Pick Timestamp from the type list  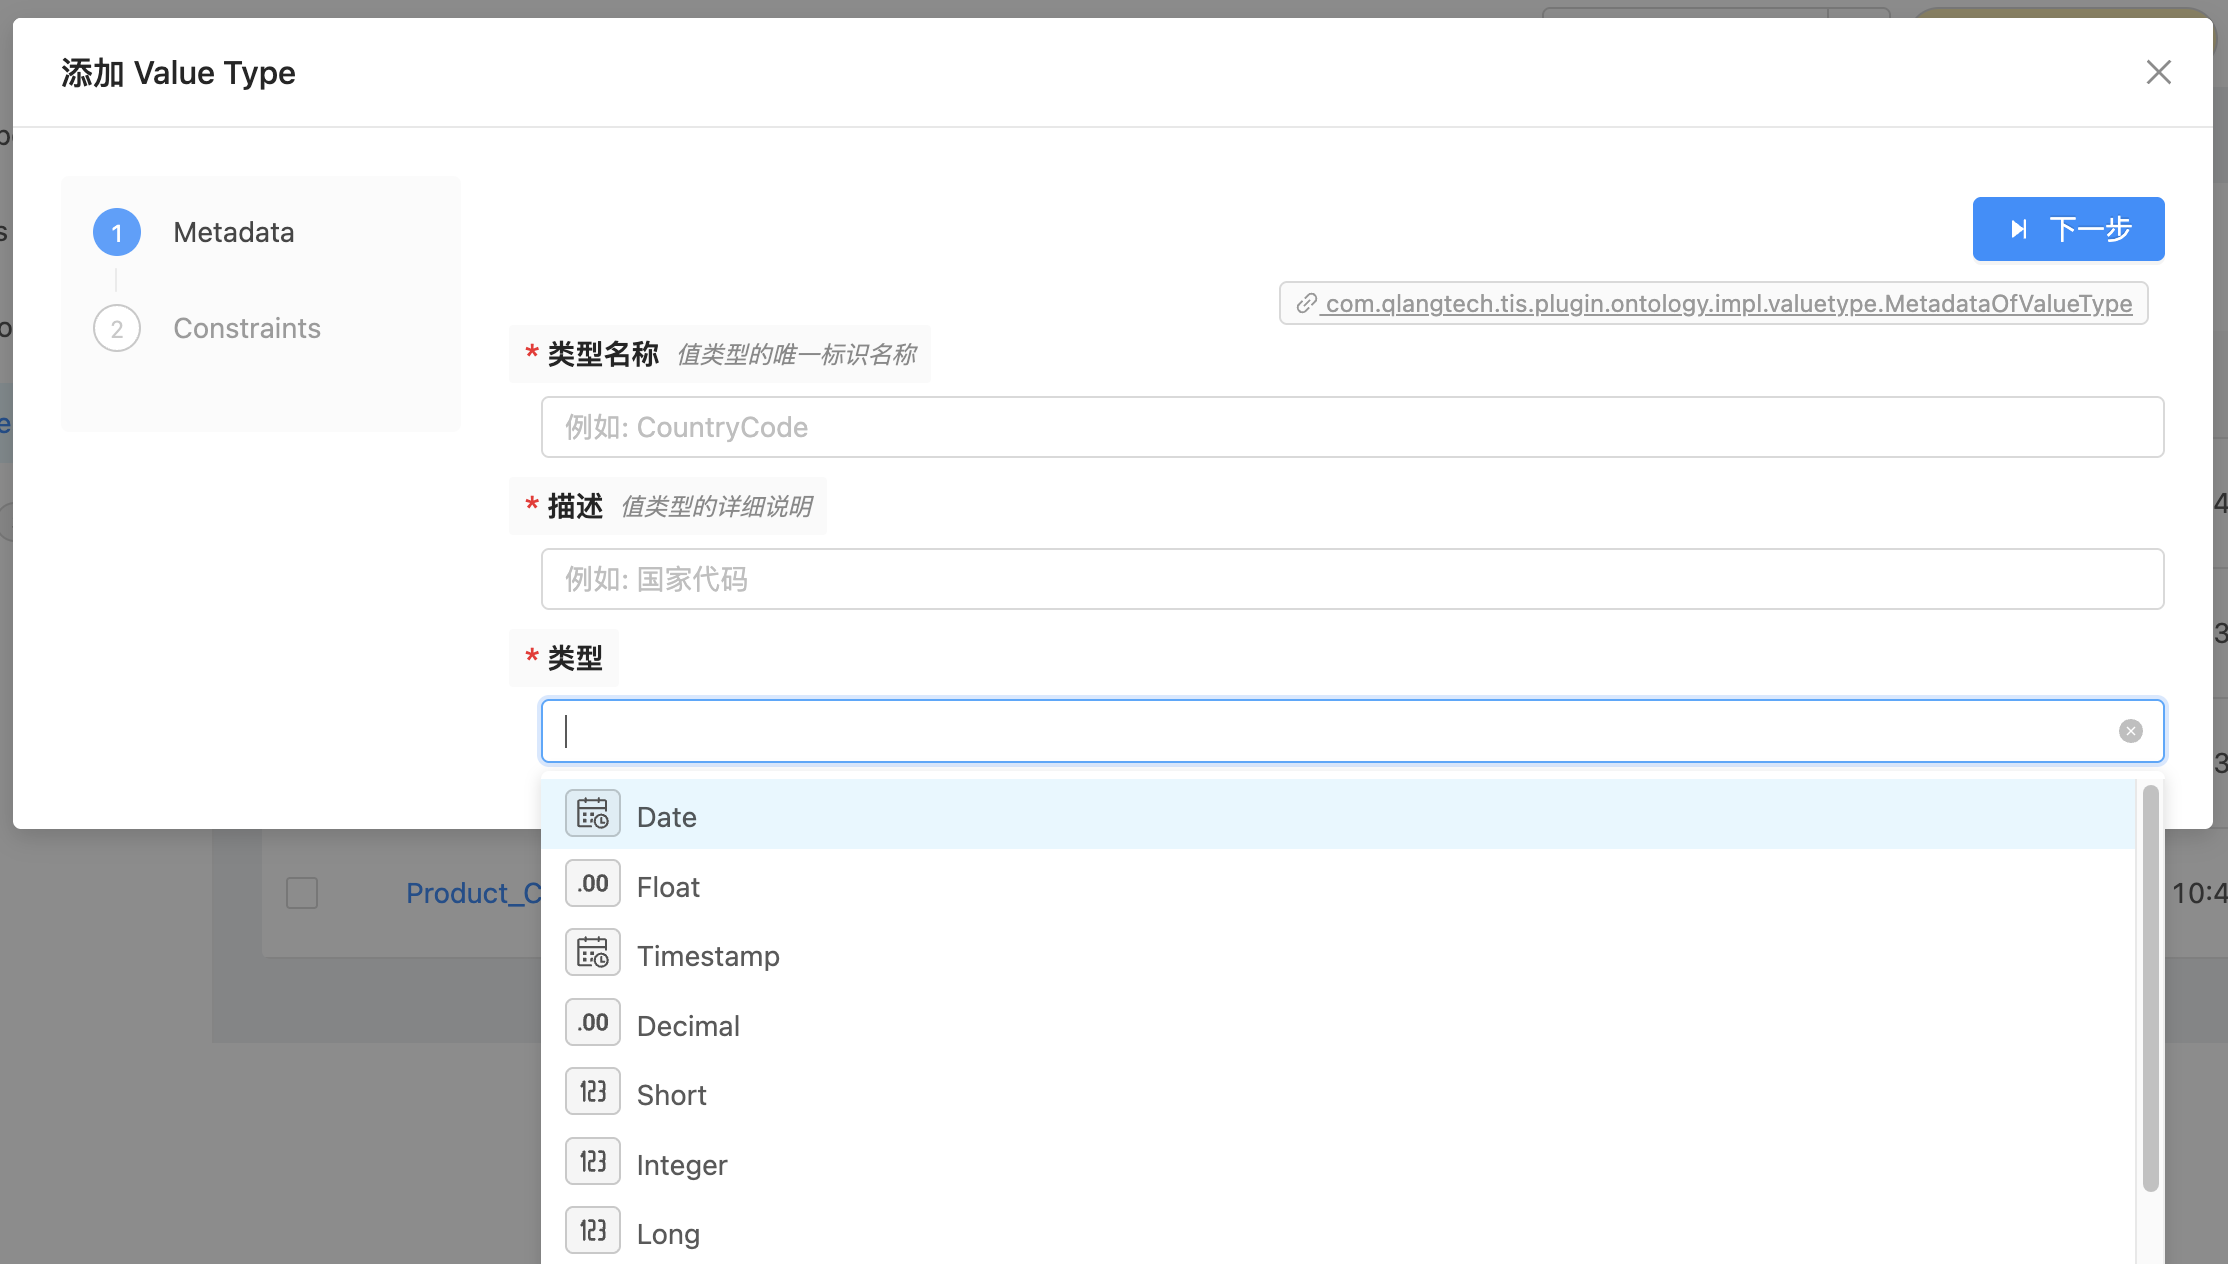pyautogui.click(x=1338, y=955)
